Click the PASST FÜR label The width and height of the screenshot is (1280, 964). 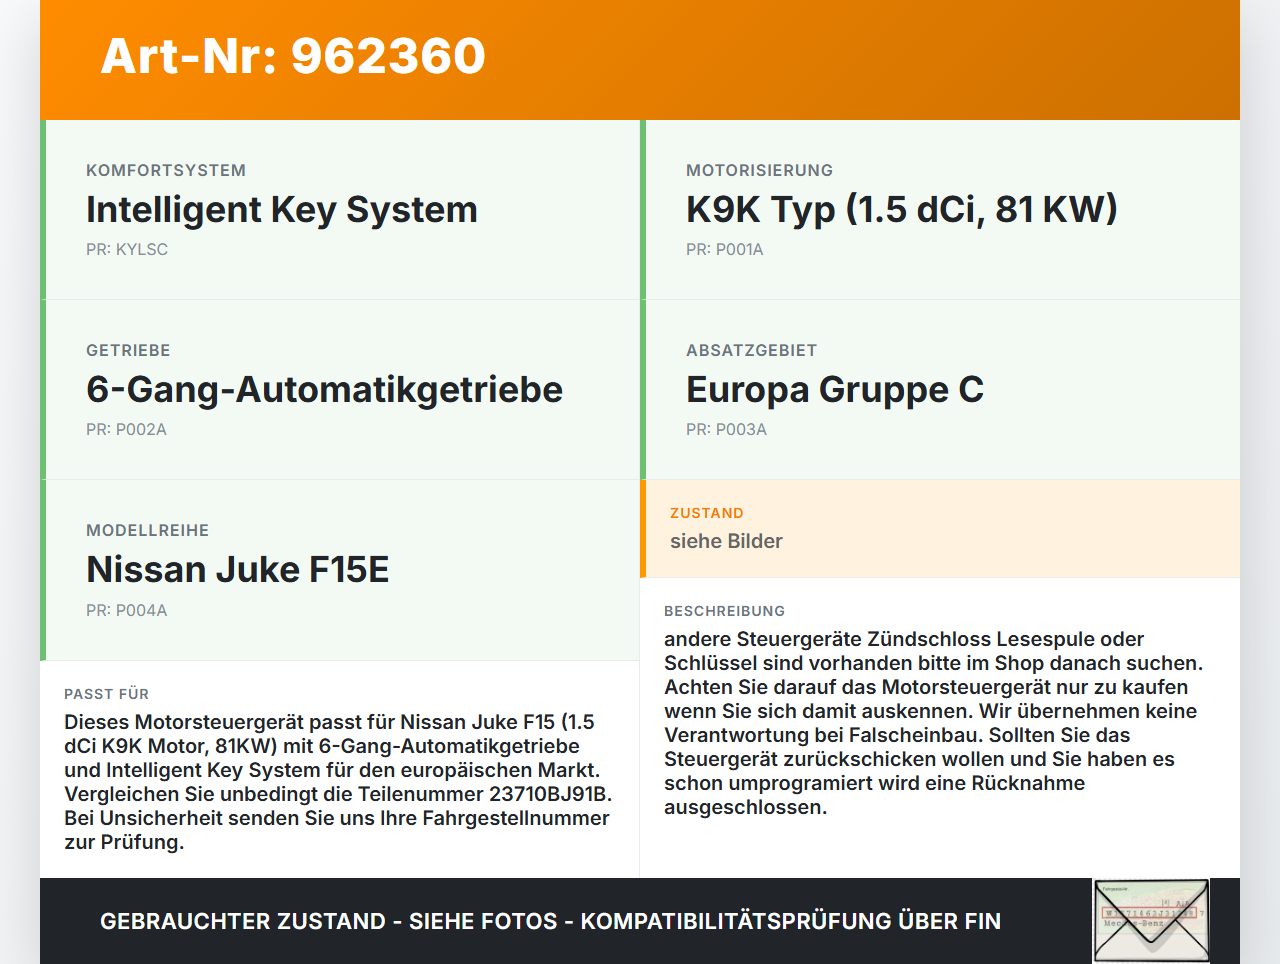[106, 694]
